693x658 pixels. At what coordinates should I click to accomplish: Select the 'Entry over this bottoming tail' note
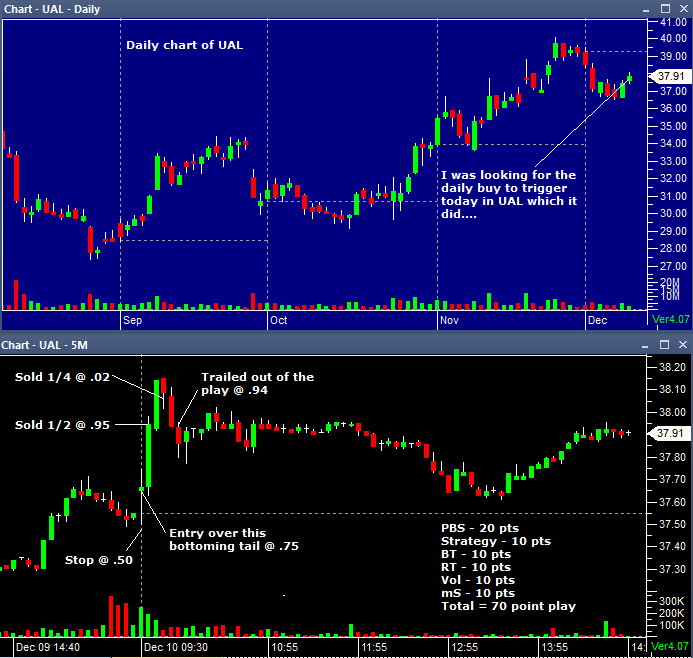(234, 540)
